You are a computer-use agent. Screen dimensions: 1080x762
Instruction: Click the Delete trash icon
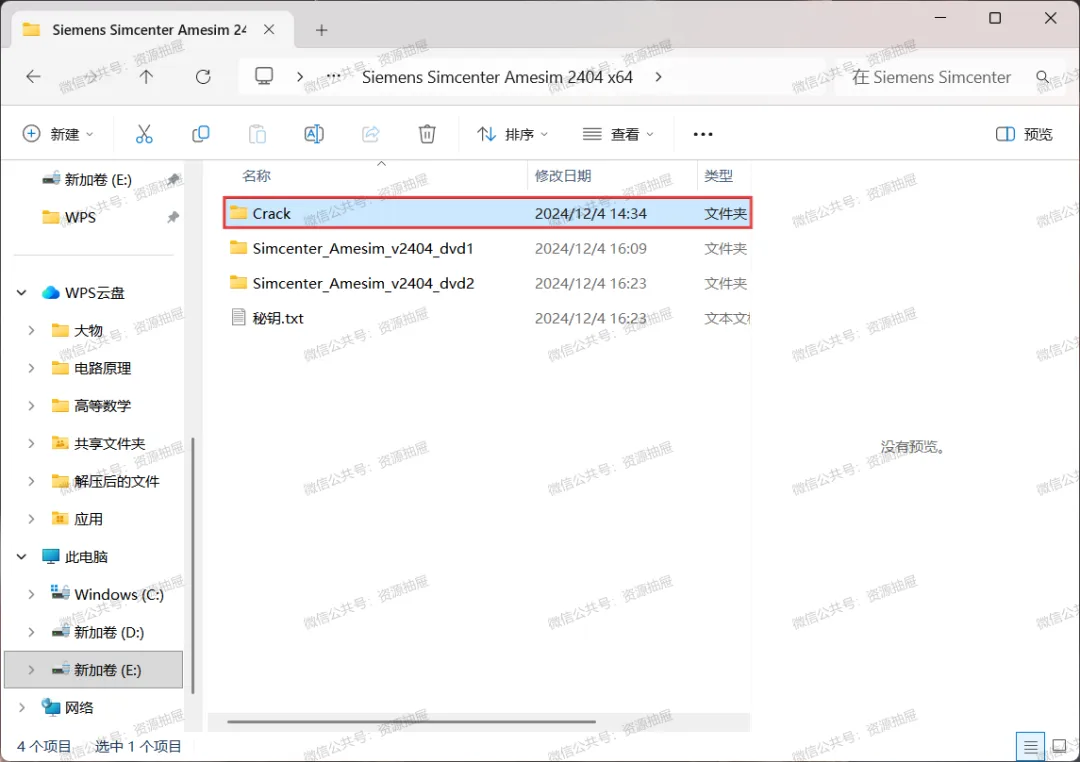coord(427,134)
